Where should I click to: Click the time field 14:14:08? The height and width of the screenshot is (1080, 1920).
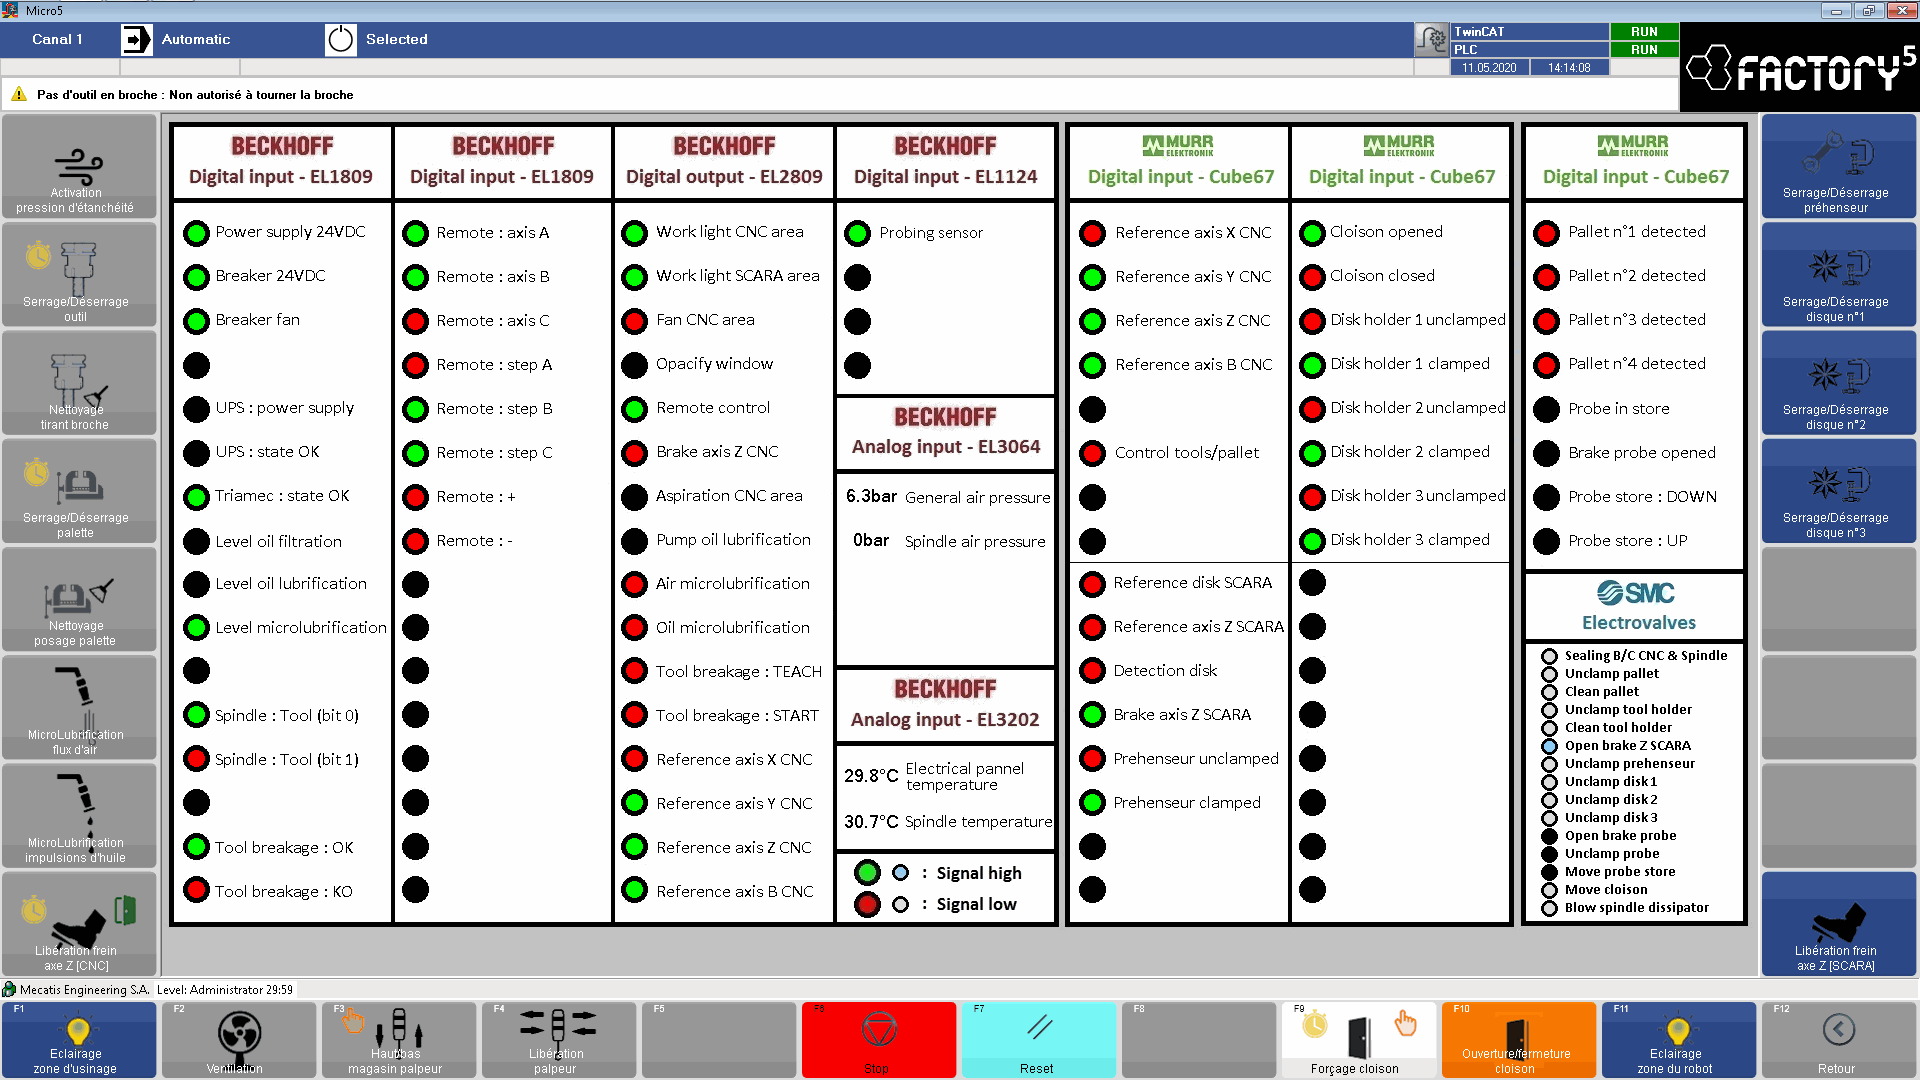[1569, 68]
